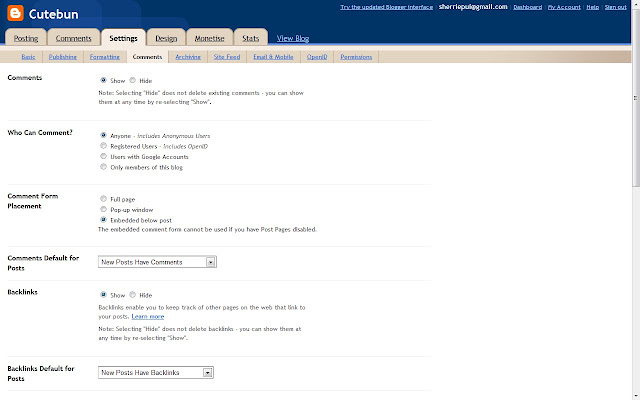Image resolution: width=640 pixels, height=400 pixels.
Task: Go to Archiving settings sub-tab
Action: [x=188, y=57]
